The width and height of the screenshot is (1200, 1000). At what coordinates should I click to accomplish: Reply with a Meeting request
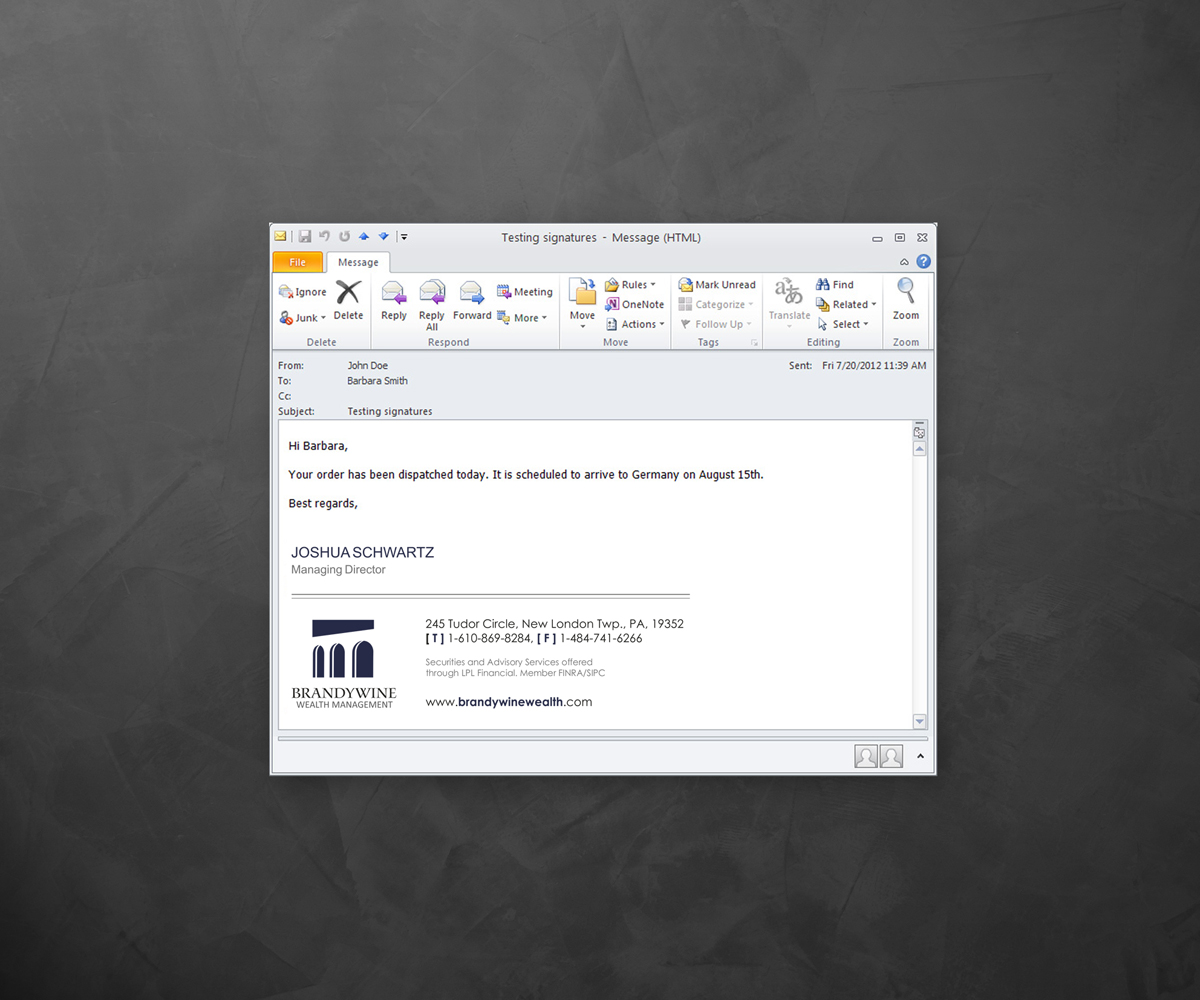(525, 292)
